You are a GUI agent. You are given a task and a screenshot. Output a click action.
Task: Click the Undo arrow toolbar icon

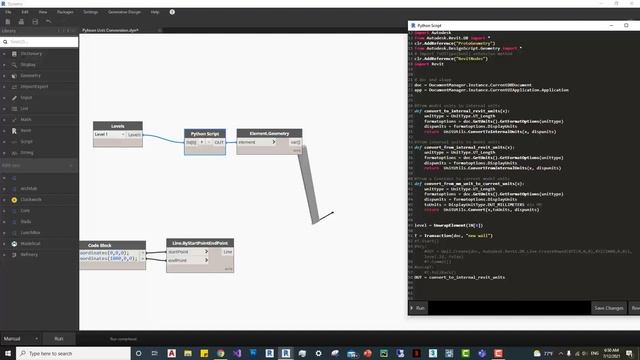[49, 21]
